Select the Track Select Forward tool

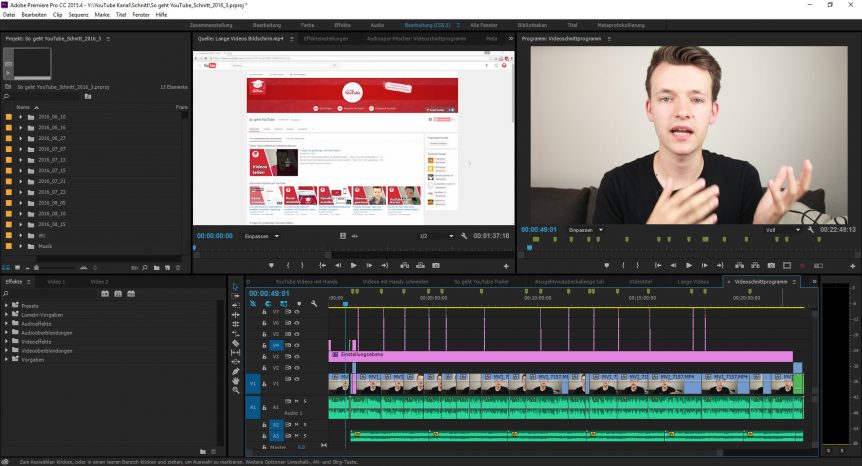pos(235,296)
